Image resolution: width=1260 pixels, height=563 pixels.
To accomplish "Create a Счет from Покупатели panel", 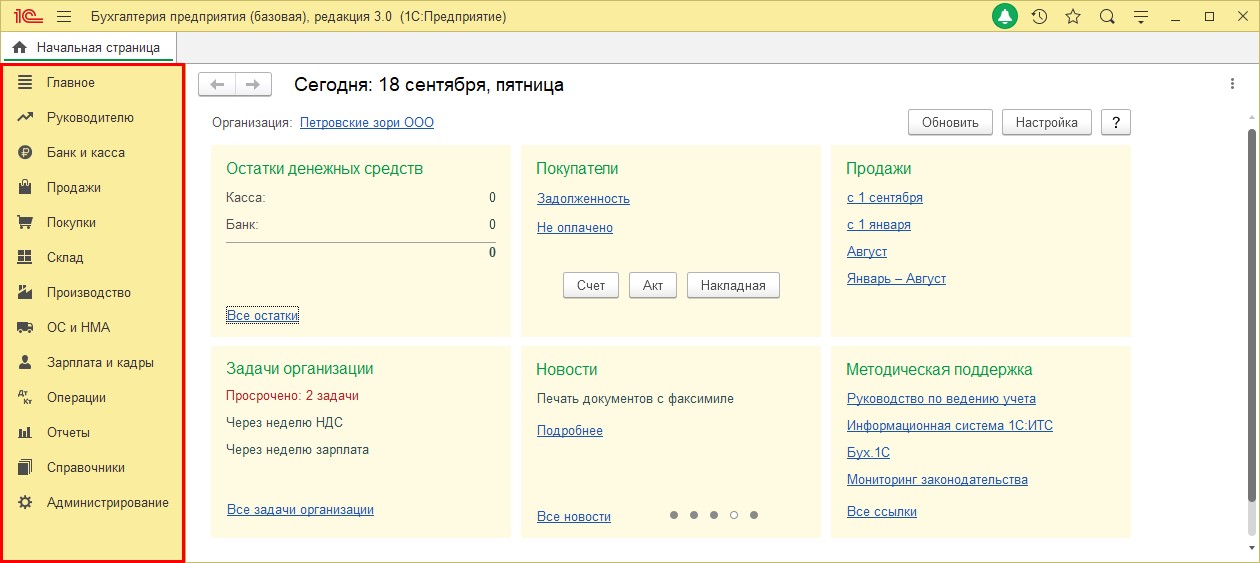I will coord(591,285).
